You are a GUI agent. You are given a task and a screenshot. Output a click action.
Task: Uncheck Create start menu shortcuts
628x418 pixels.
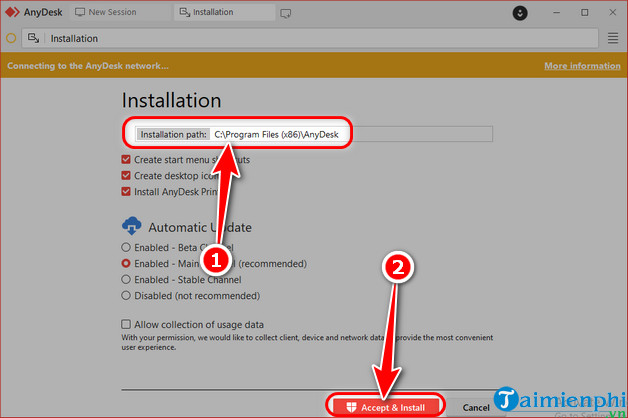tap(126, 160)
